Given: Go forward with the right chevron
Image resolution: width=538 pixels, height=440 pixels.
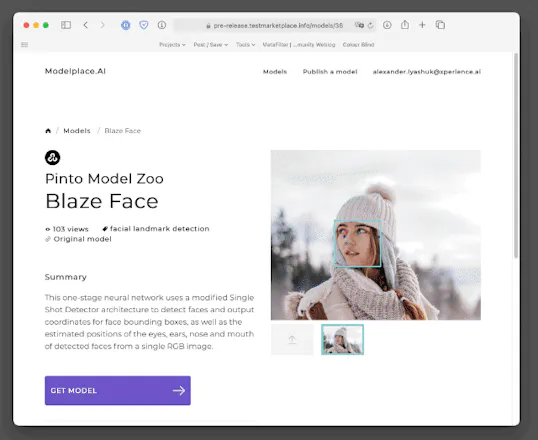Looking at the screenshot, I should (102, 25).
